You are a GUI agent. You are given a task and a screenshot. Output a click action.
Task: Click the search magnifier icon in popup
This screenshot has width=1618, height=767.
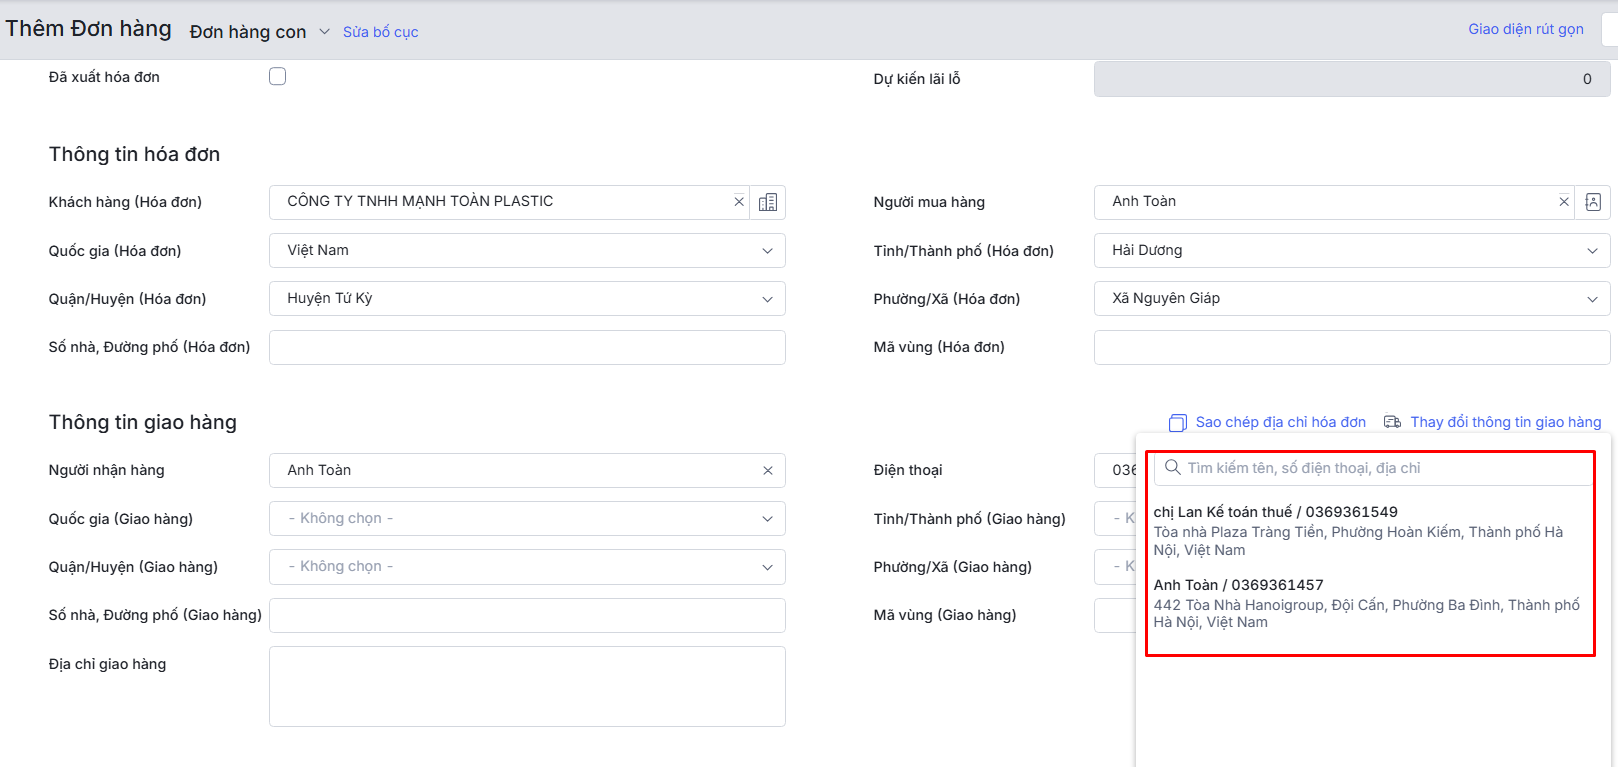coord(1173,468)
